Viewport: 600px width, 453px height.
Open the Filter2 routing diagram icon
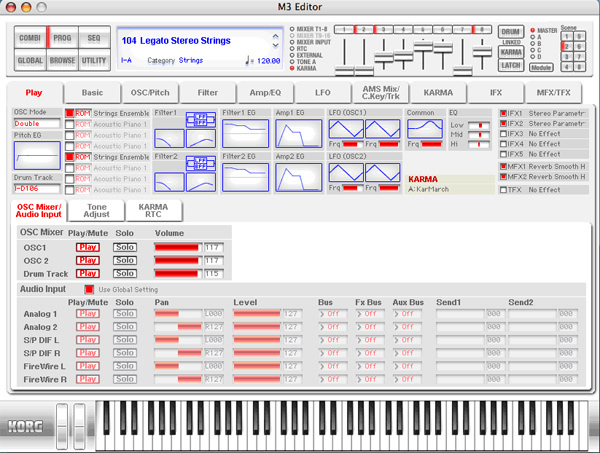[x=201, y=163]
